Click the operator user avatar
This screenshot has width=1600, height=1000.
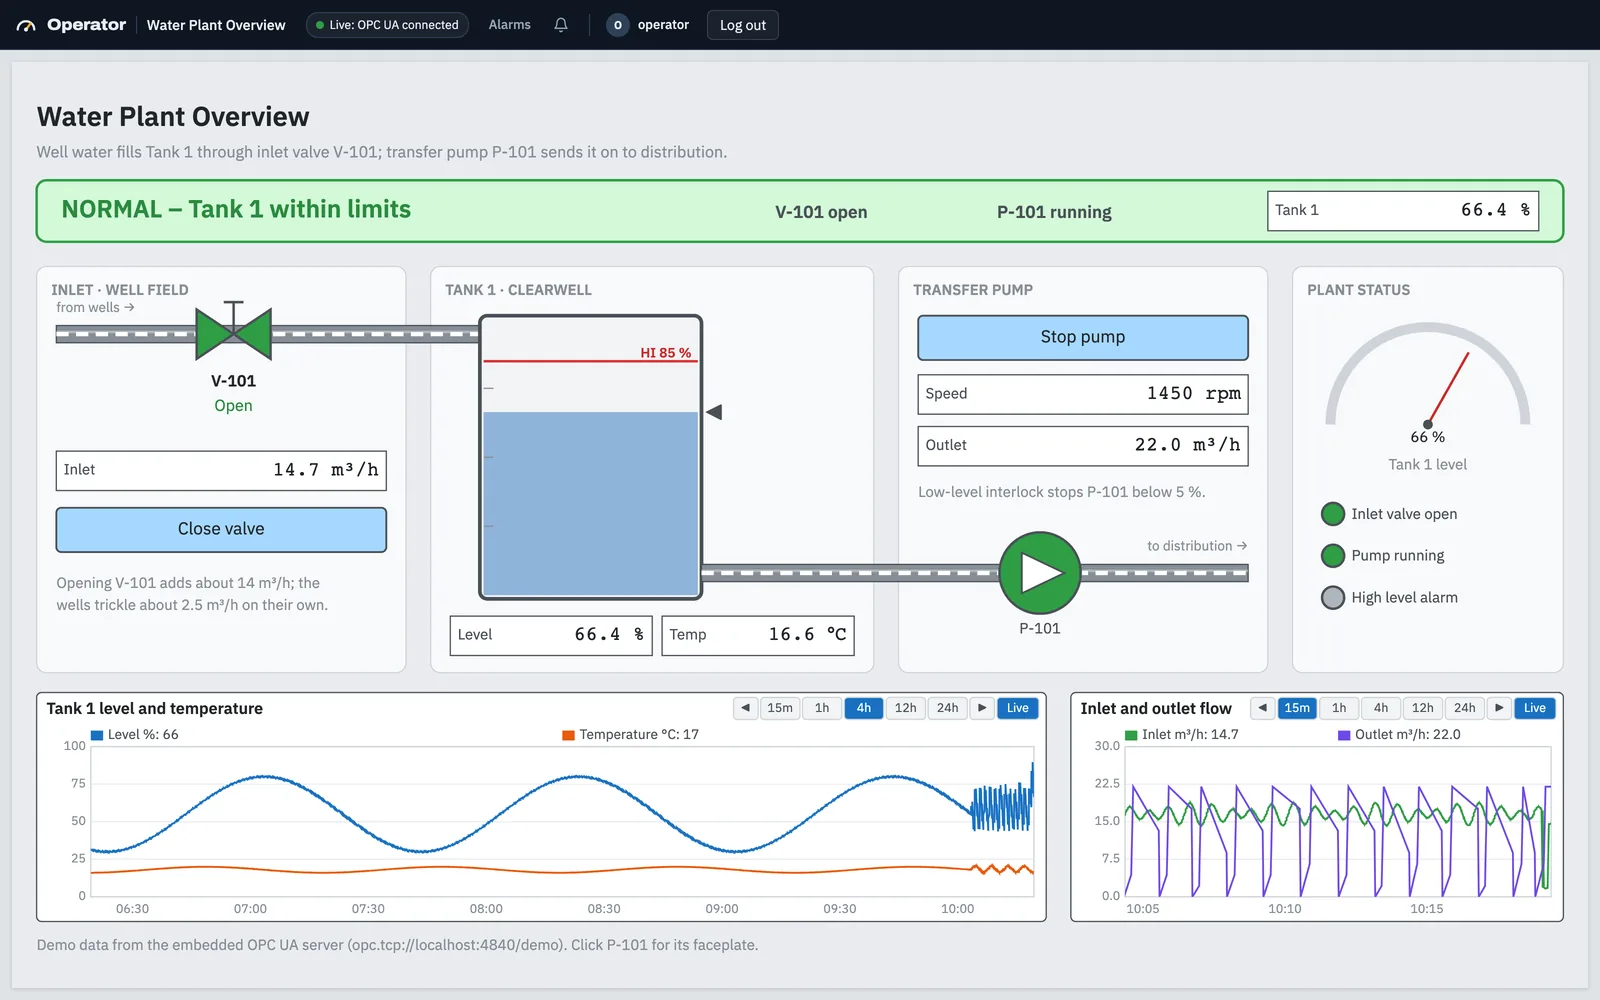point(618,25)
